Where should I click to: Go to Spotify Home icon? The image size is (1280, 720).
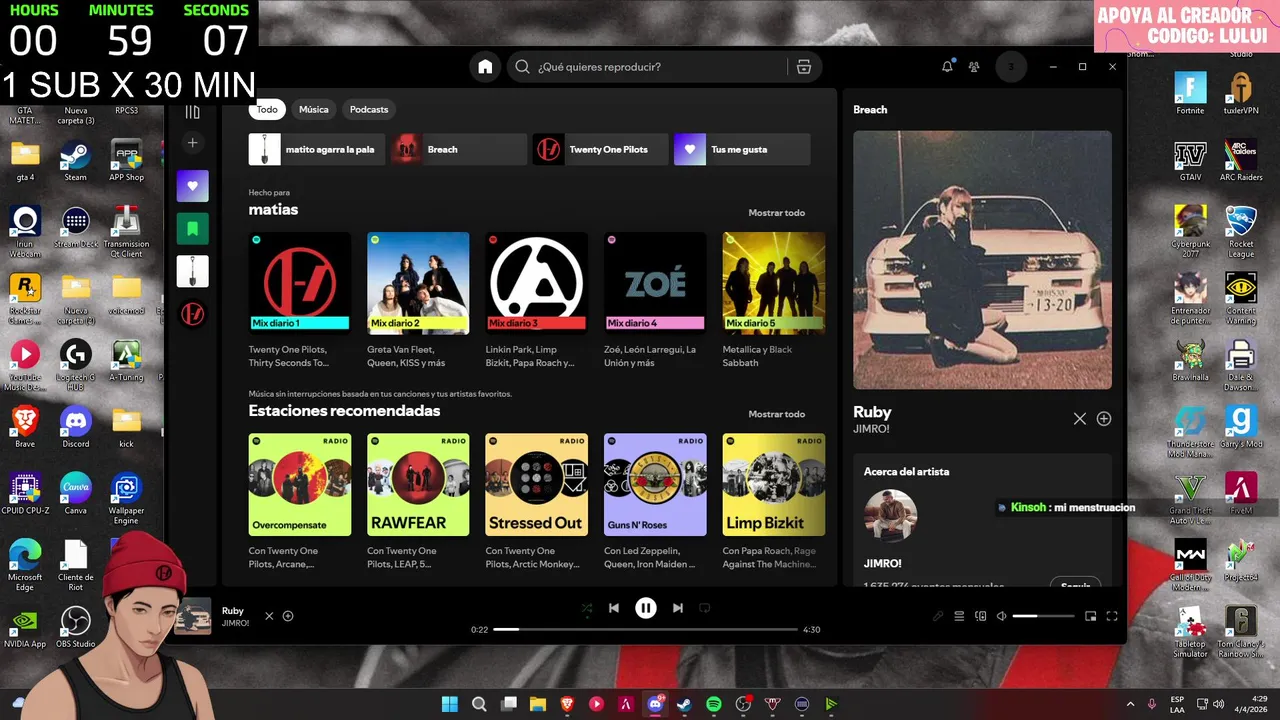(x=485, y=67)
